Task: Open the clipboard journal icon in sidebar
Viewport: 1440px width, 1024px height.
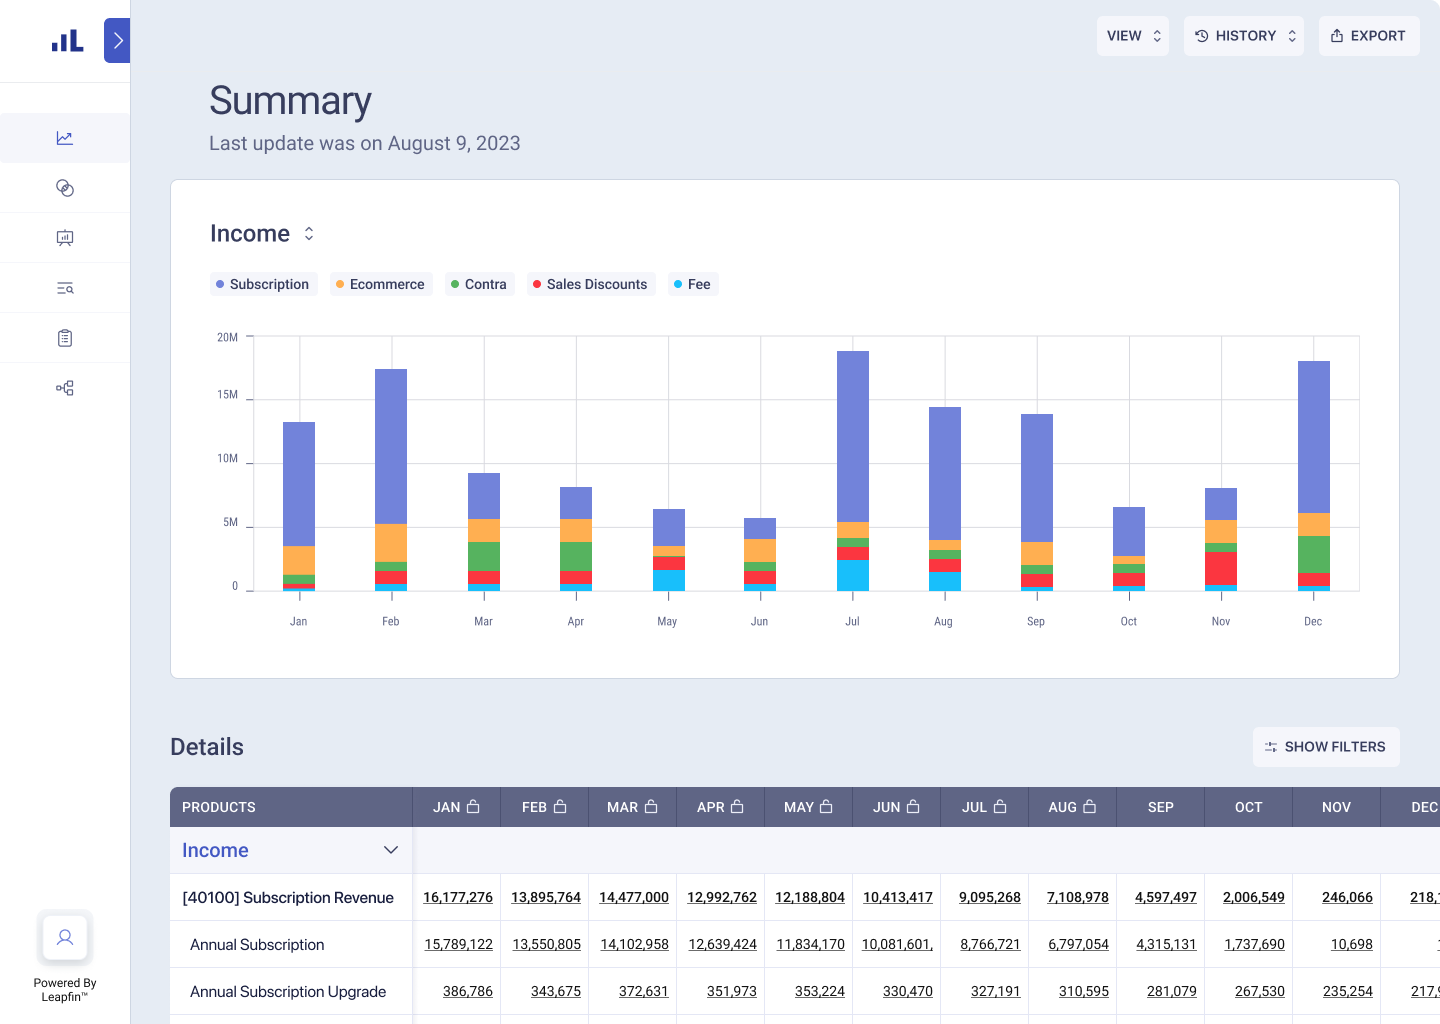Action: [x=64, y=337]
